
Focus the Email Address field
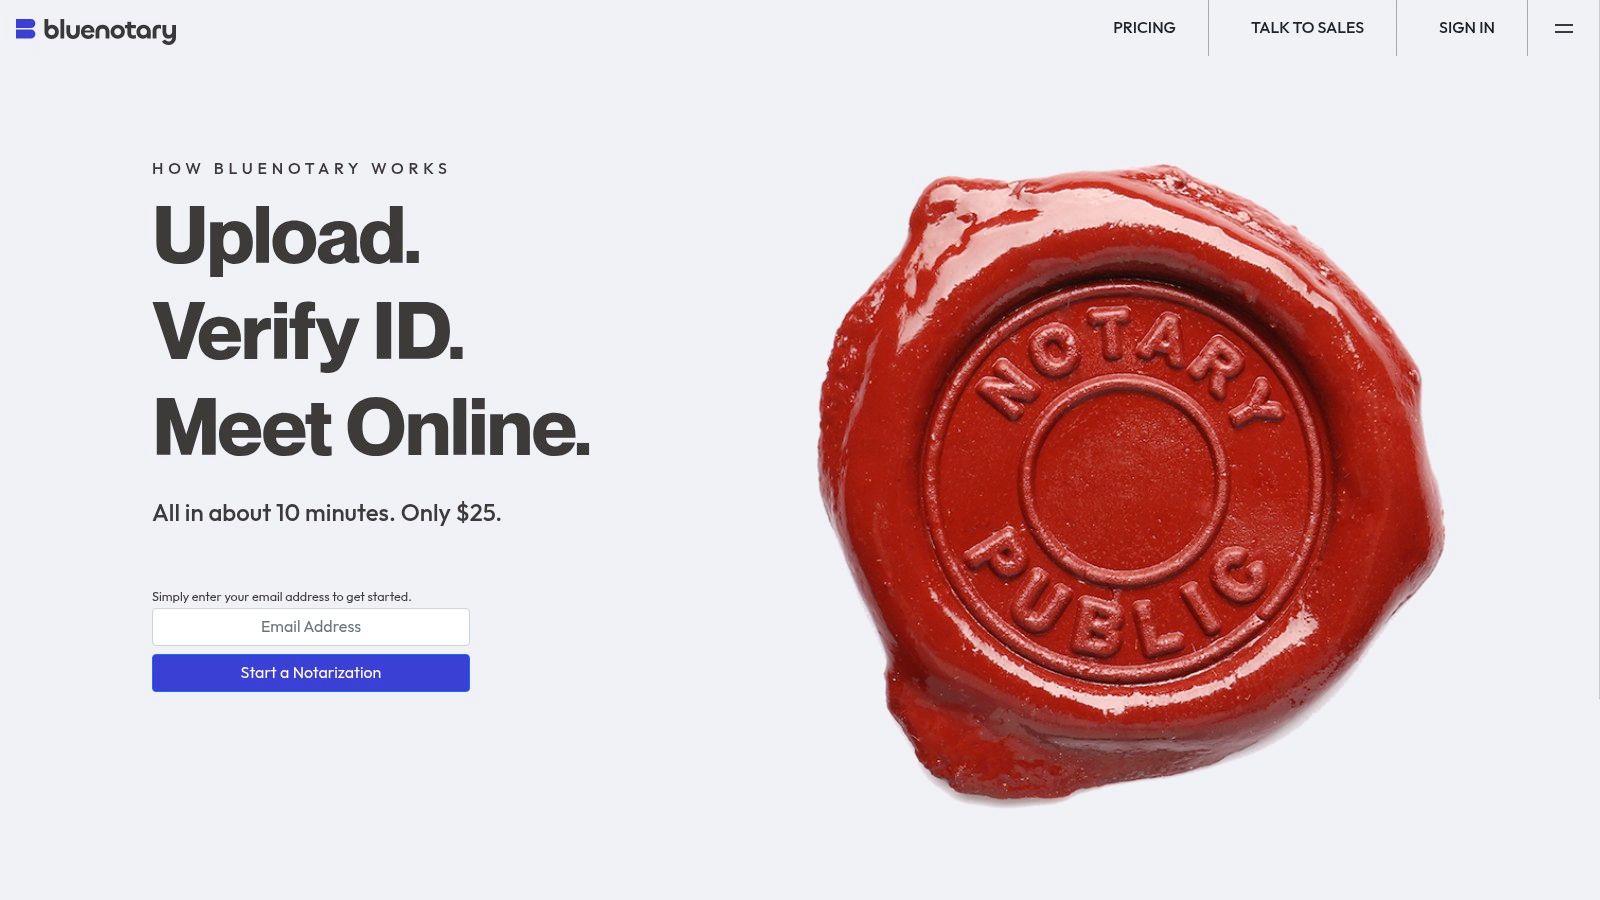(x=311, y=627)
